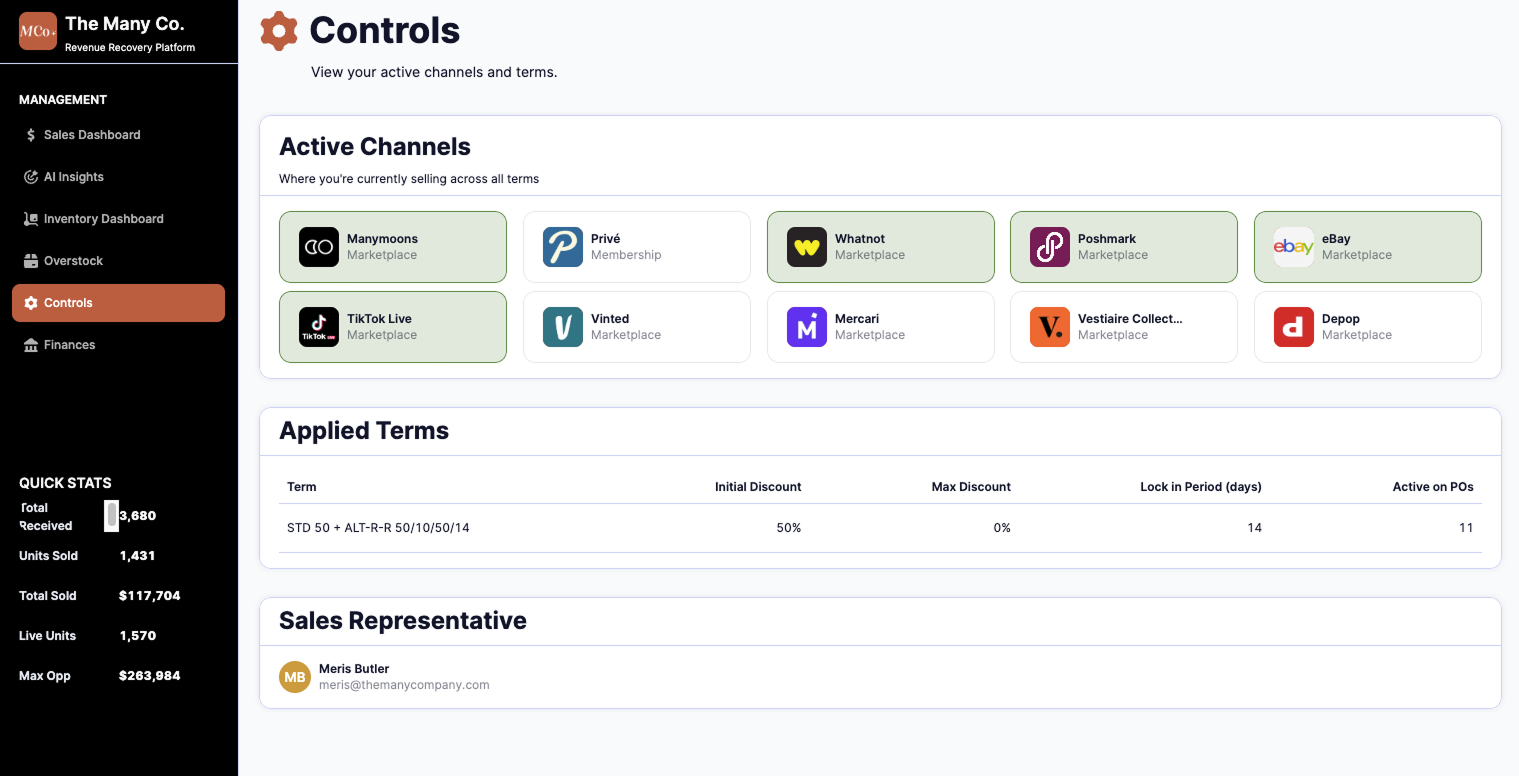Click the Active Channels section heading
The image size is (1519, 776).
click(x=375, y=147)
